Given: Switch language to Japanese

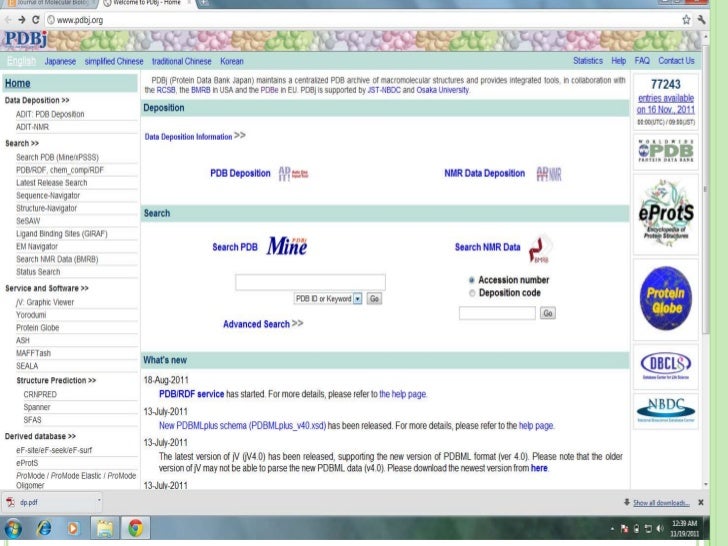Looking at the screenshot, I should (x=60, y=61).
